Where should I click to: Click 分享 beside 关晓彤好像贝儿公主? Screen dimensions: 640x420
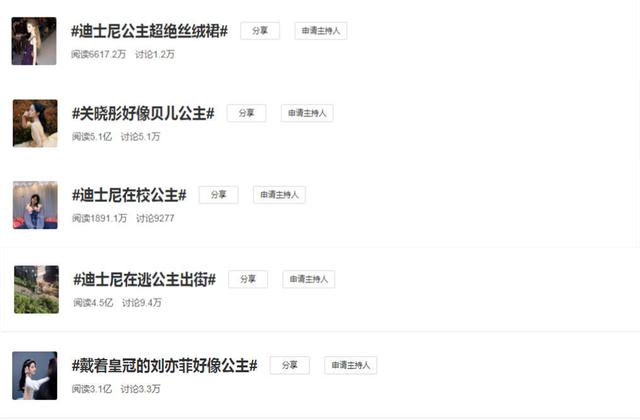pyautogui.click(x=247, y=113)
